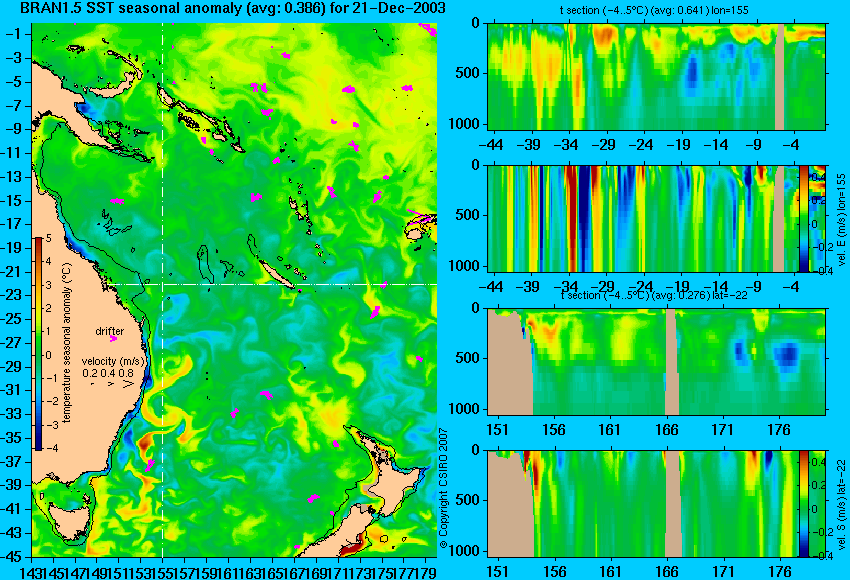850x580 pixels.
Task: Click the 'vel. S (m/s) lat=-22' axis label
Action: [841, 504]
